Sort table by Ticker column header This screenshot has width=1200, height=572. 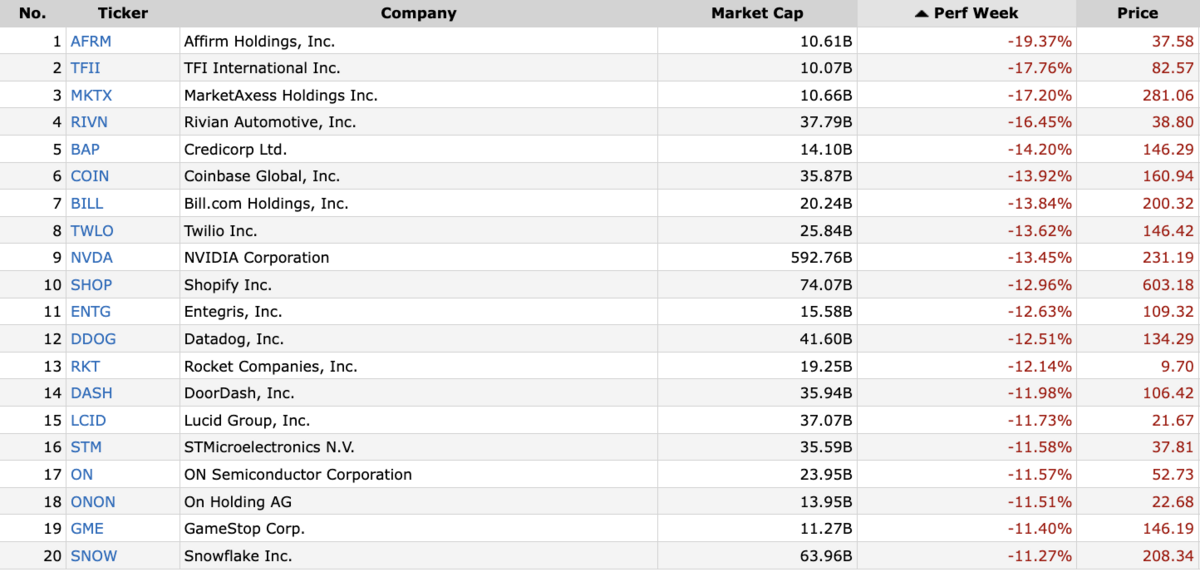coord(122,13)
